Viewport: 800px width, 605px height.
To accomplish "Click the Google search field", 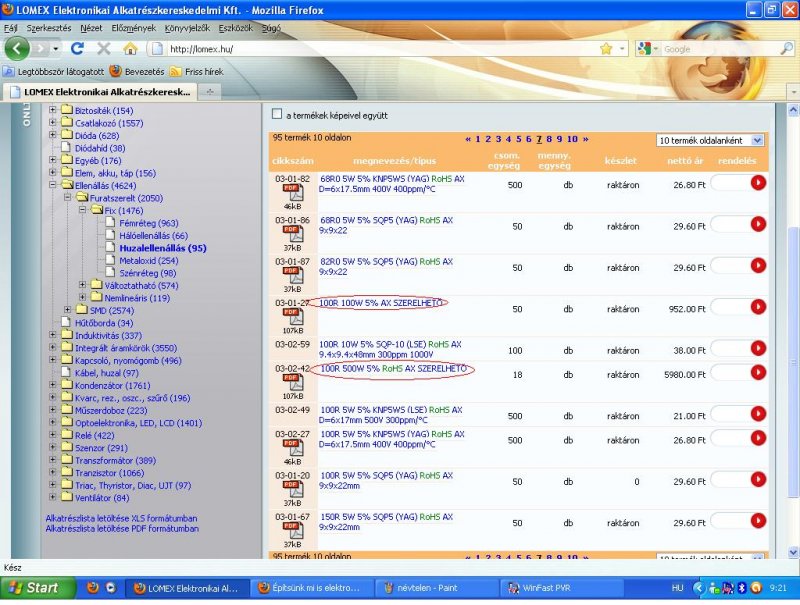I will (x=720, y=49).
